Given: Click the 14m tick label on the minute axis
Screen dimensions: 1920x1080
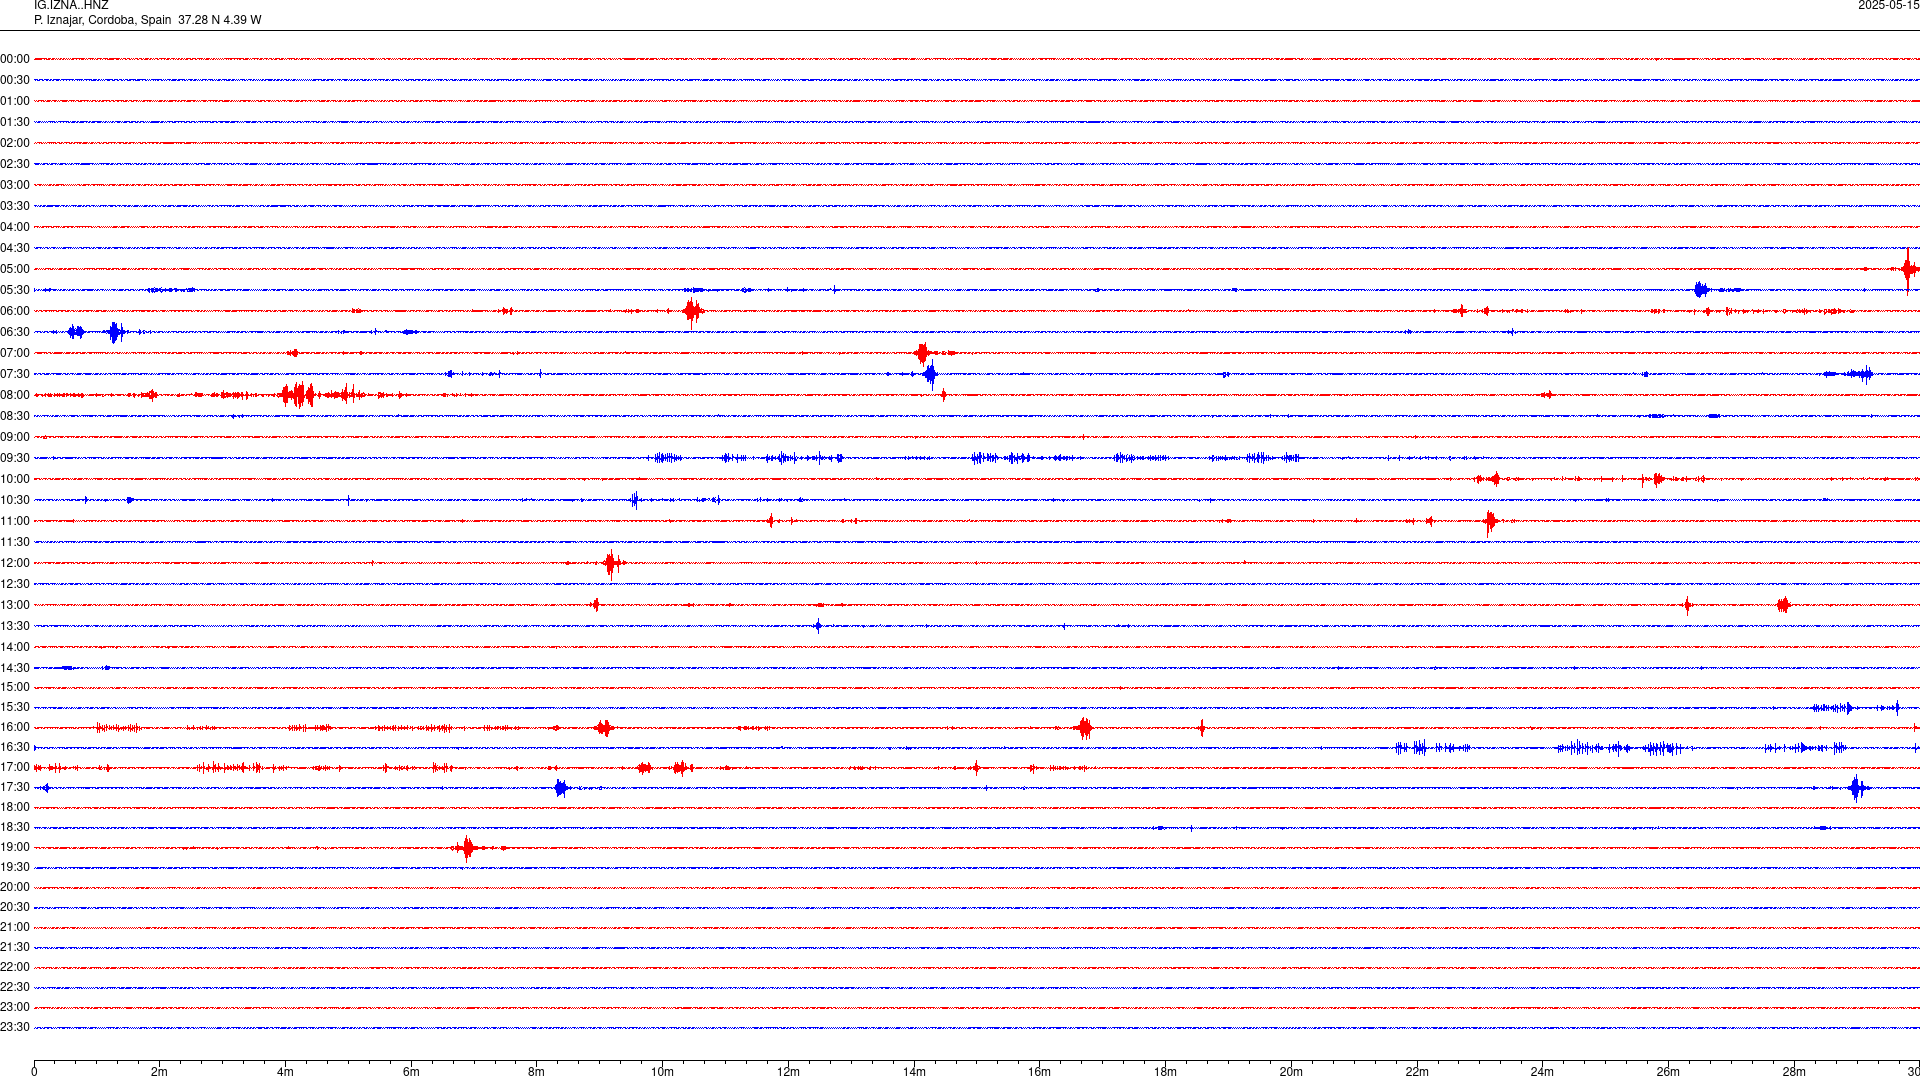Looking at the screenshot, I should coord(914,1072).
